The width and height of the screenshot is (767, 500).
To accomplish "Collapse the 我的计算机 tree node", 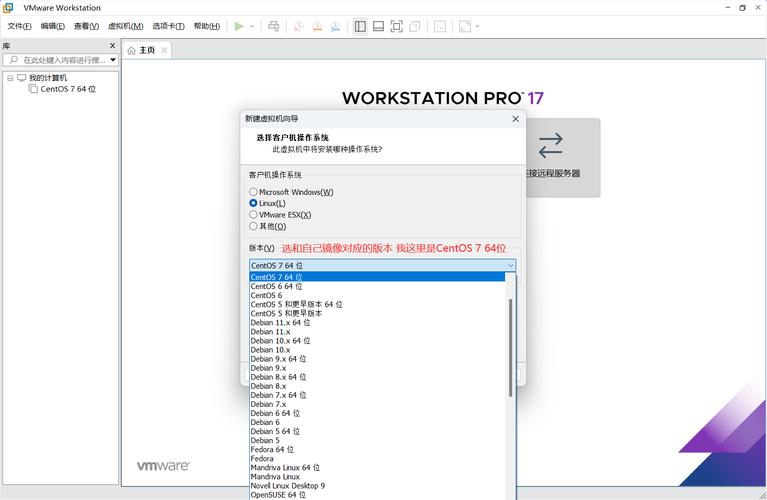I will [10, 78].
